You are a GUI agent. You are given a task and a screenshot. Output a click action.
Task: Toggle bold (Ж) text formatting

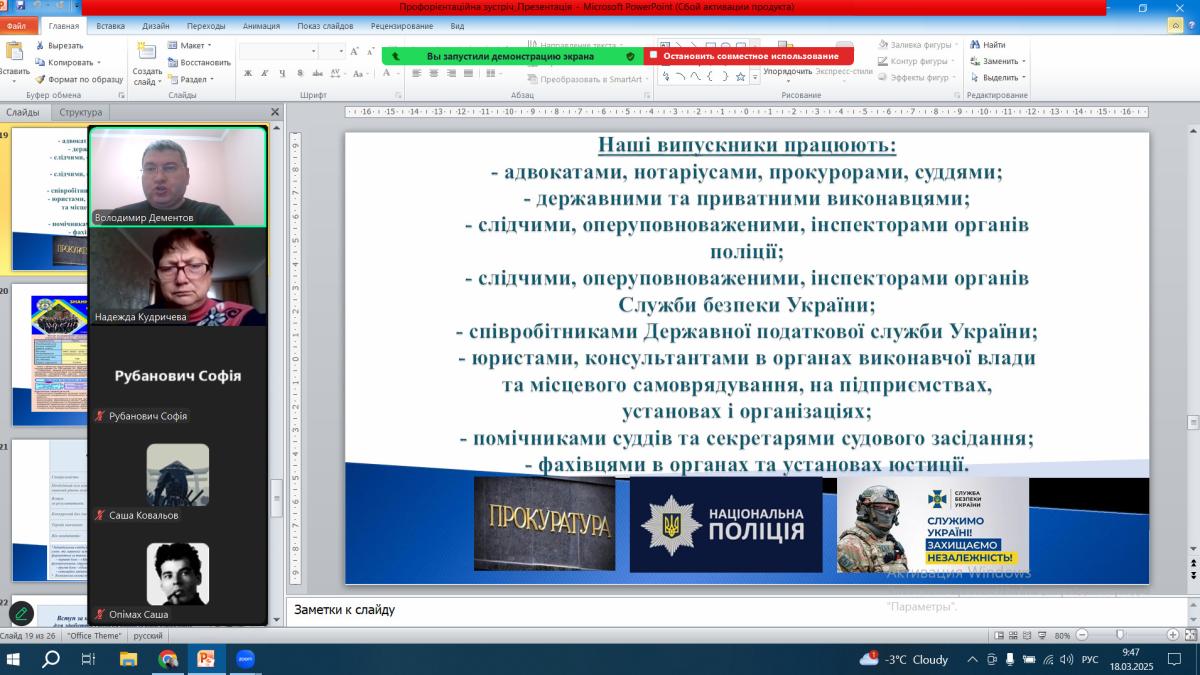tap(248, 73)
